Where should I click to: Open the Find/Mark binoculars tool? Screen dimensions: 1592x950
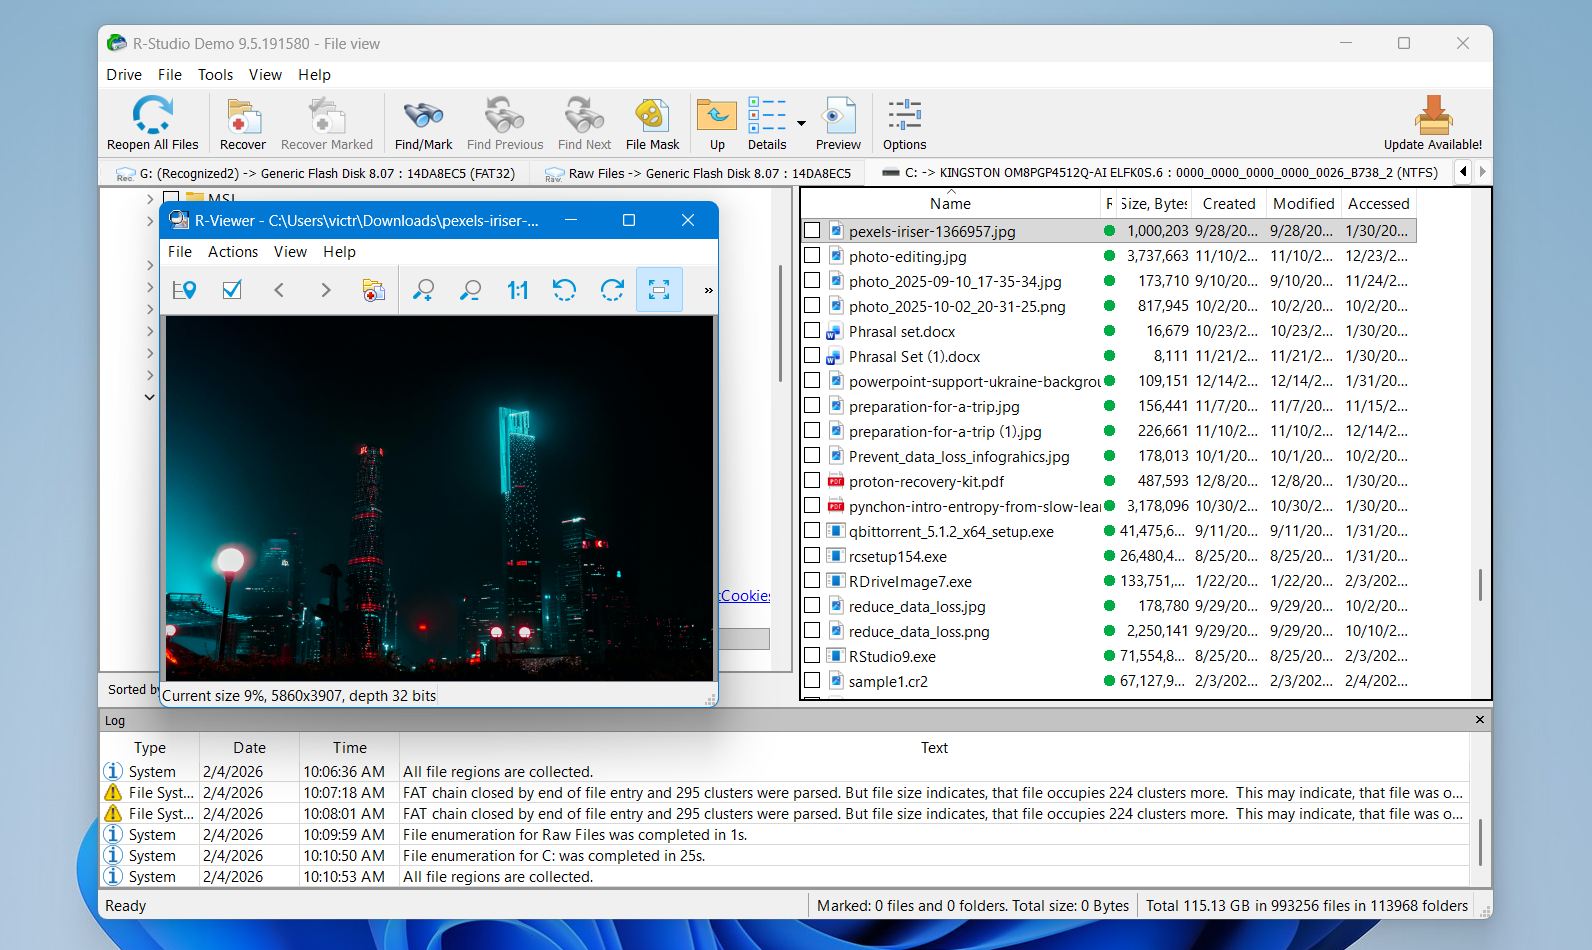tap(423, 117)
